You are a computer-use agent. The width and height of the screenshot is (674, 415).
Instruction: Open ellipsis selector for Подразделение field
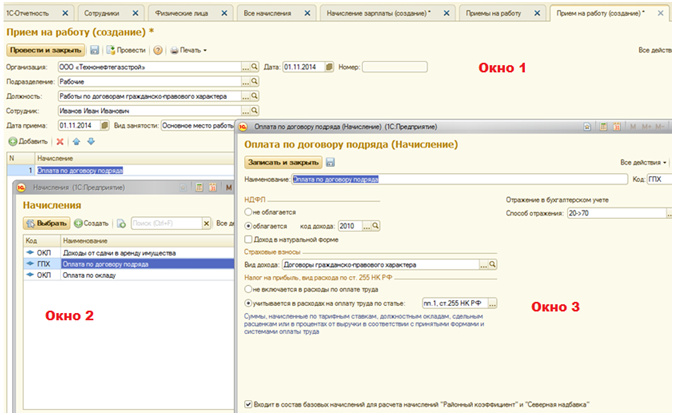[x=245, y=81]
